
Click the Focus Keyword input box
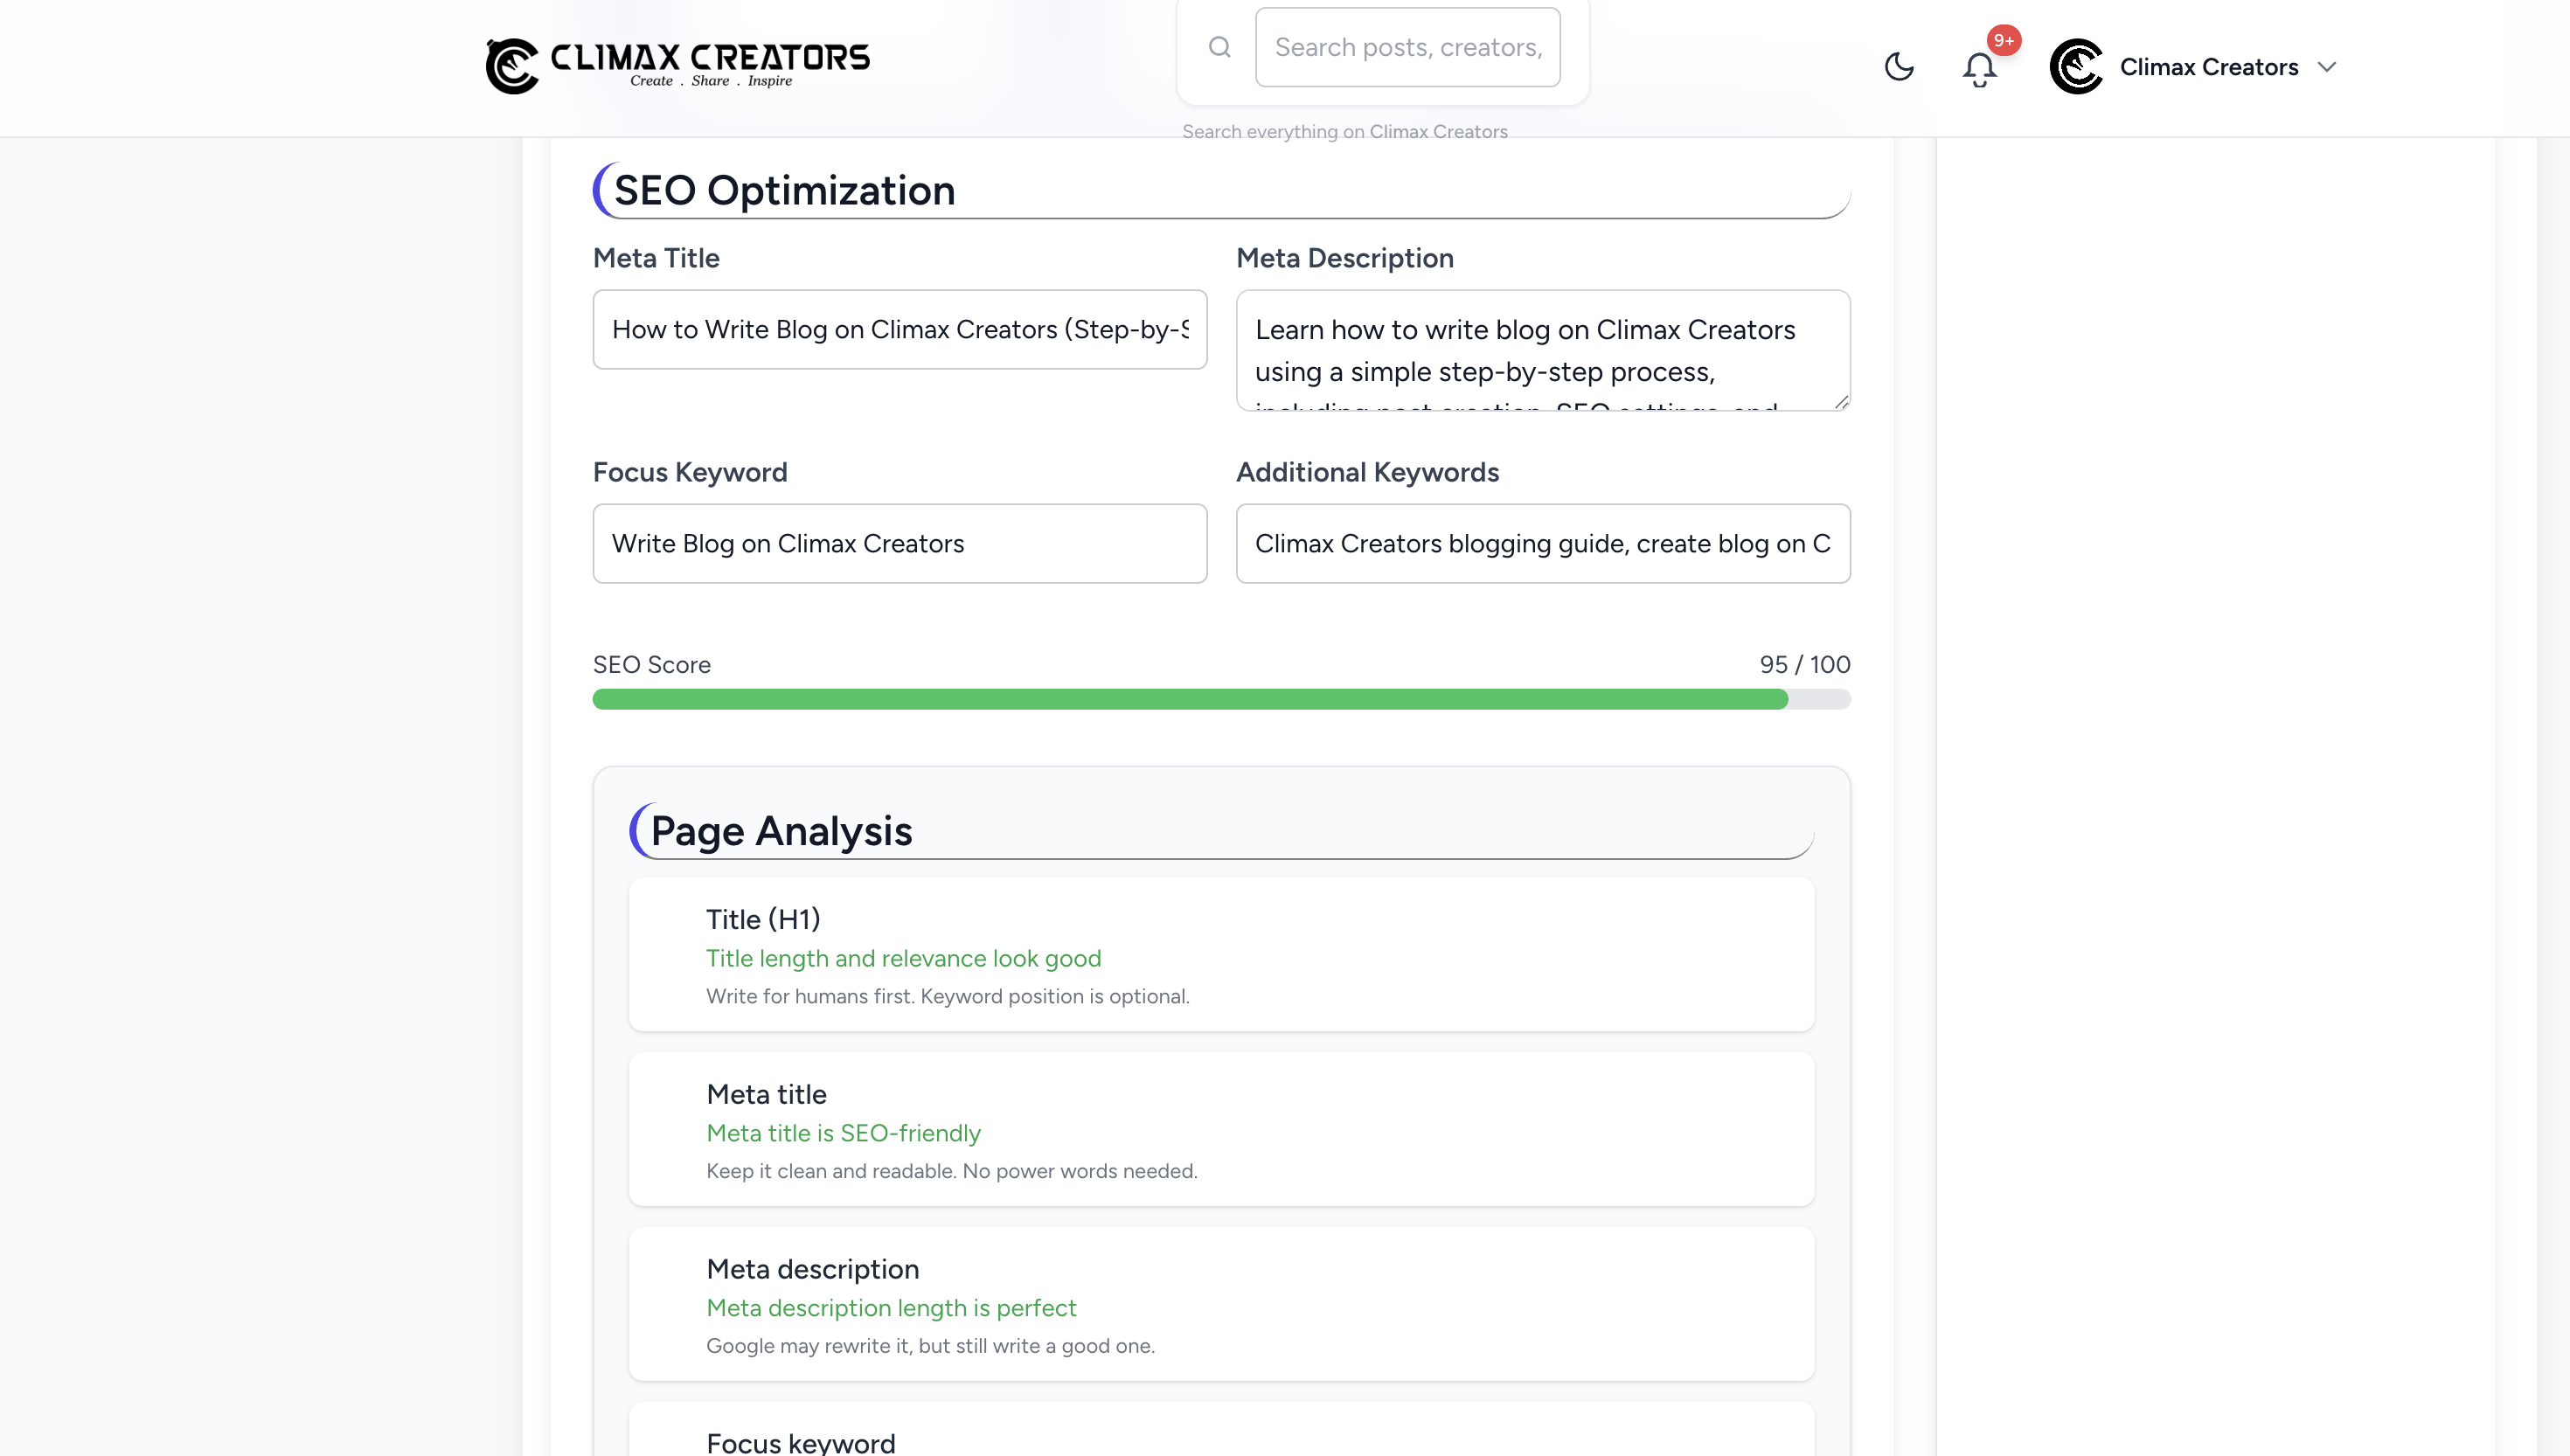point(899,543)
